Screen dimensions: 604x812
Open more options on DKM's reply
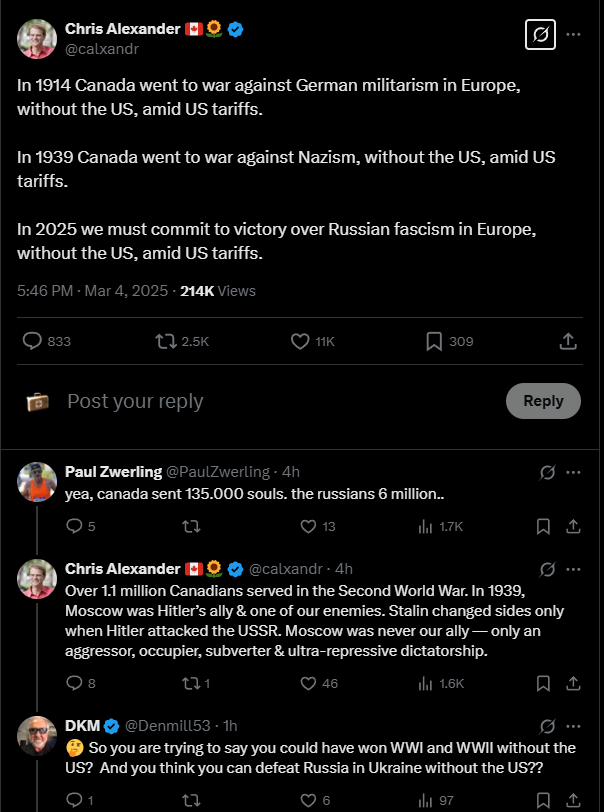coord(573,727)
